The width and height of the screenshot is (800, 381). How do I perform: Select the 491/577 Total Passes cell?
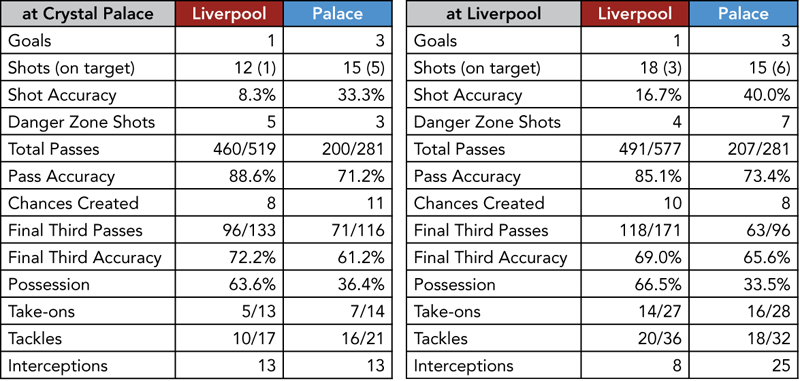click(635, 149)
